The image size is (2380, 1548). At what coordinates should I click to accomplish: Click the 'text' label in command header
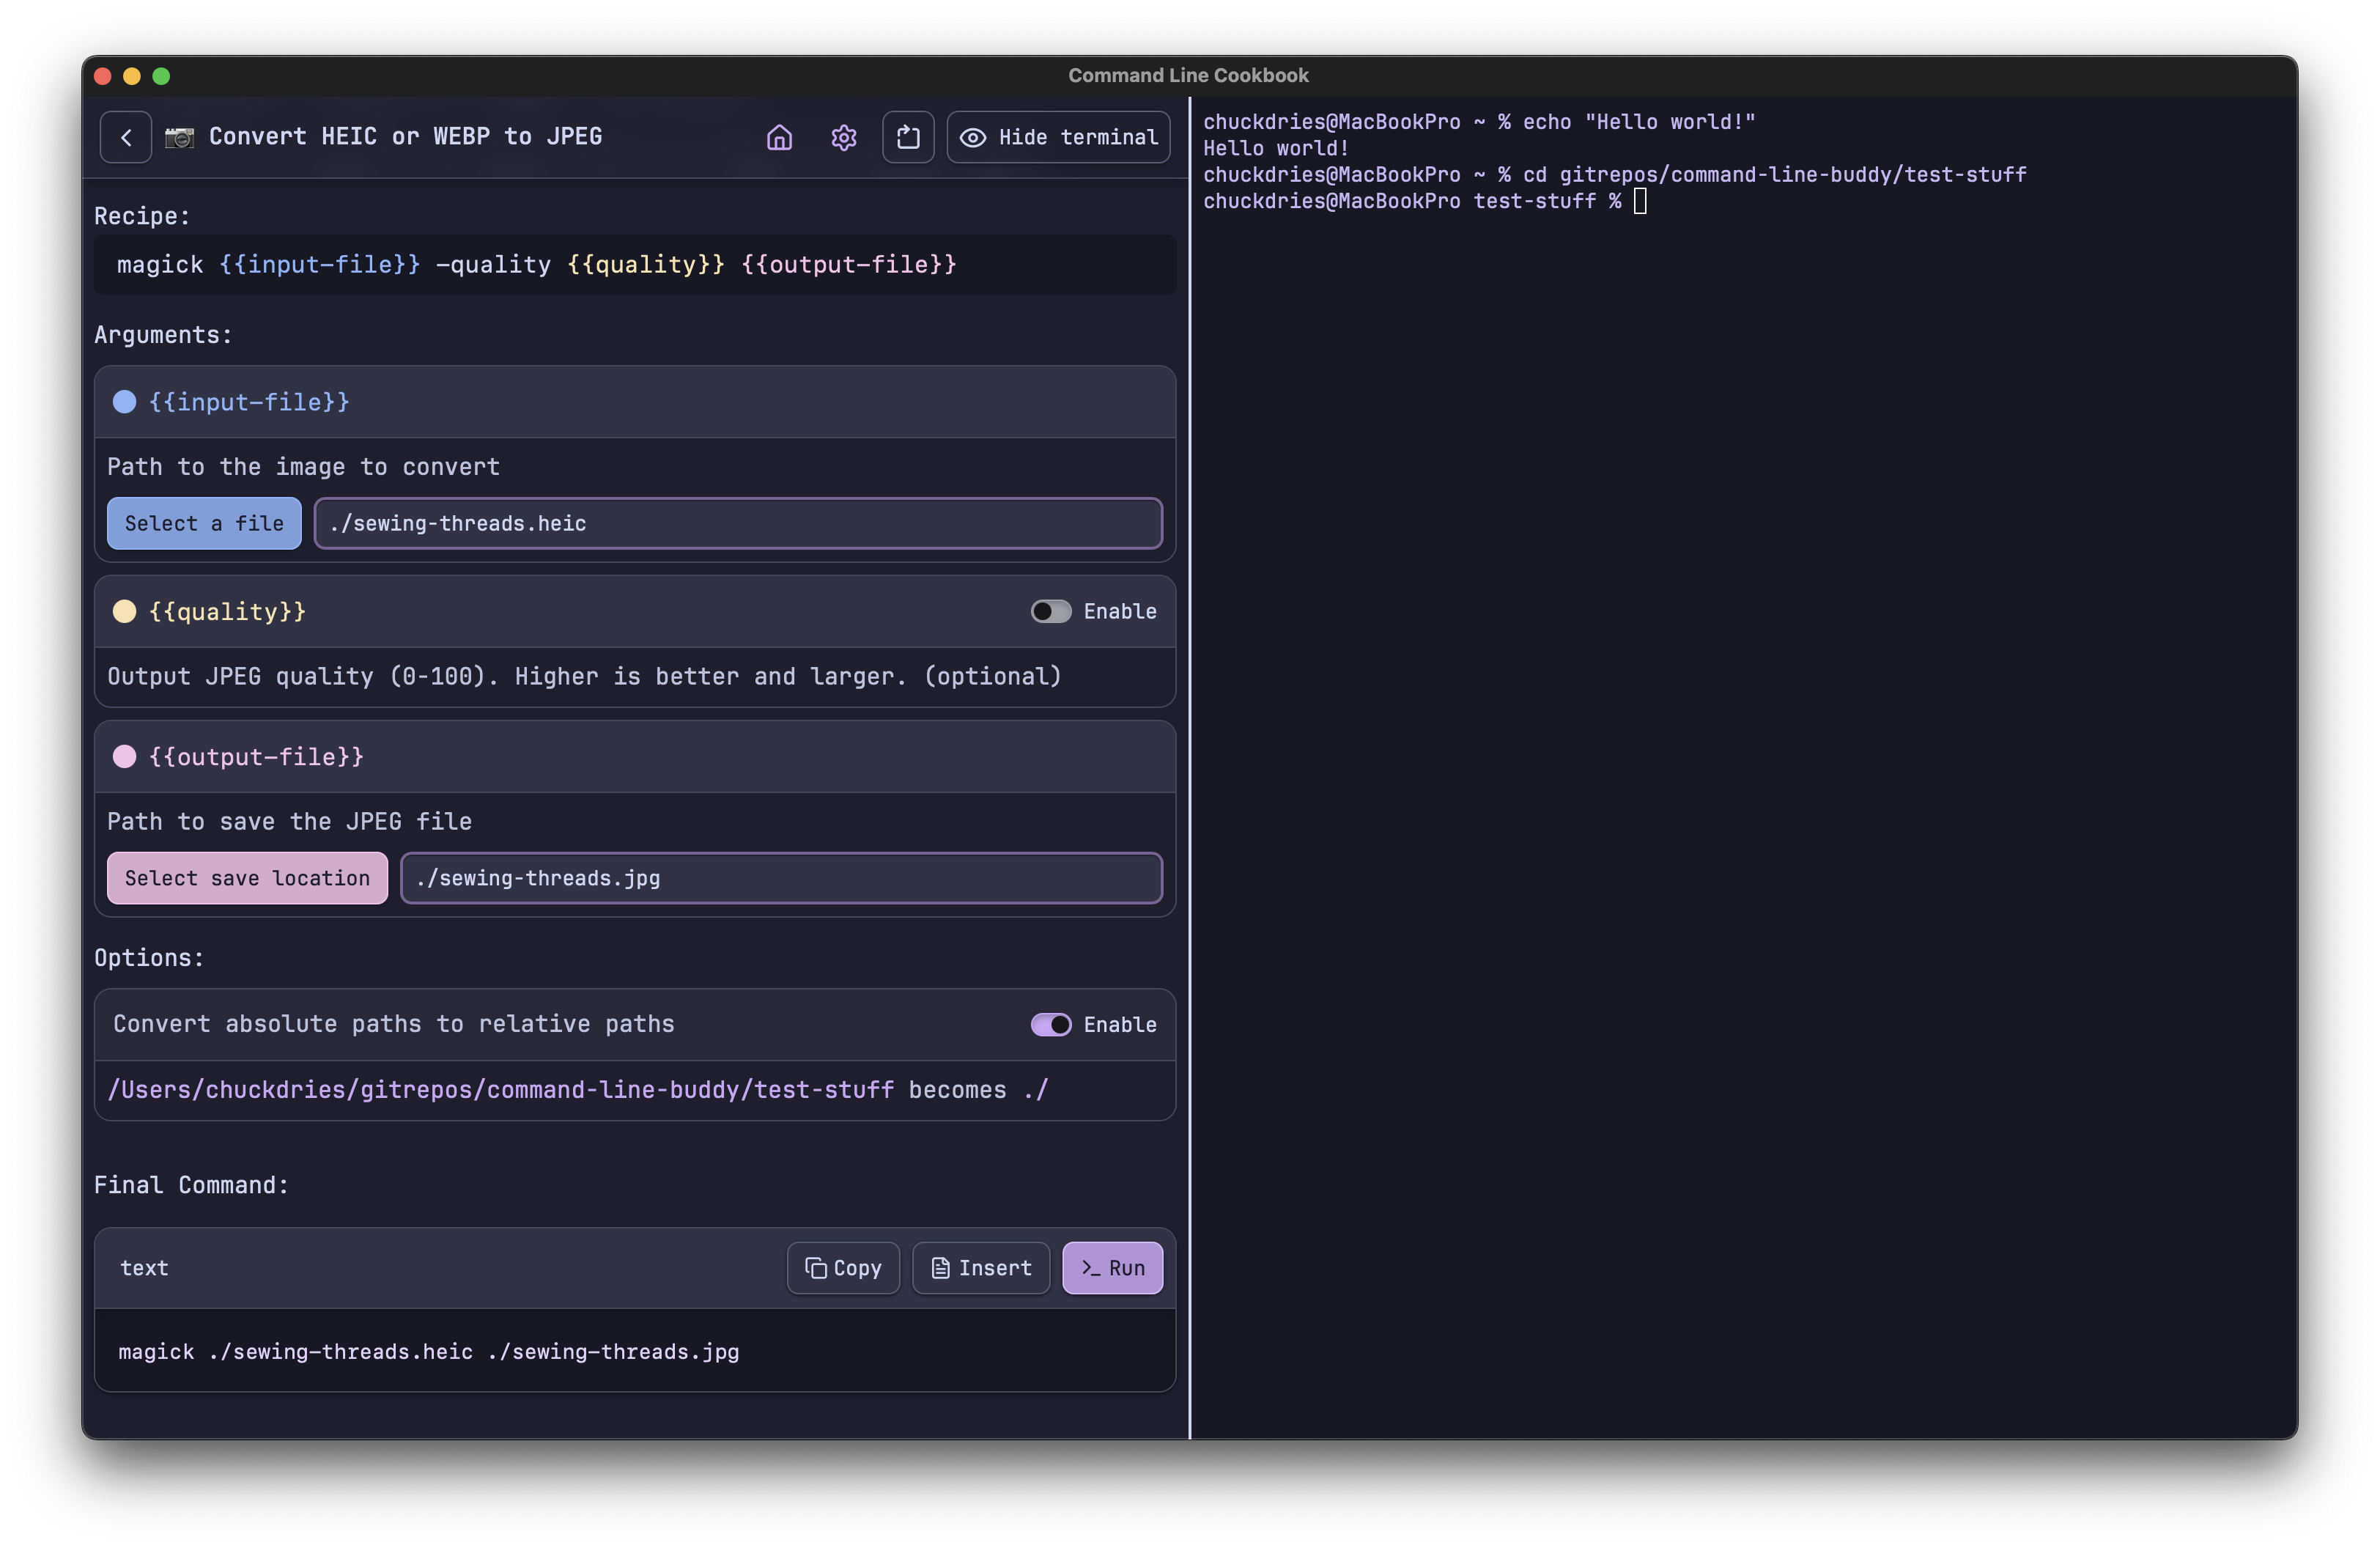pyautogui.click(x=144, y=1268)
